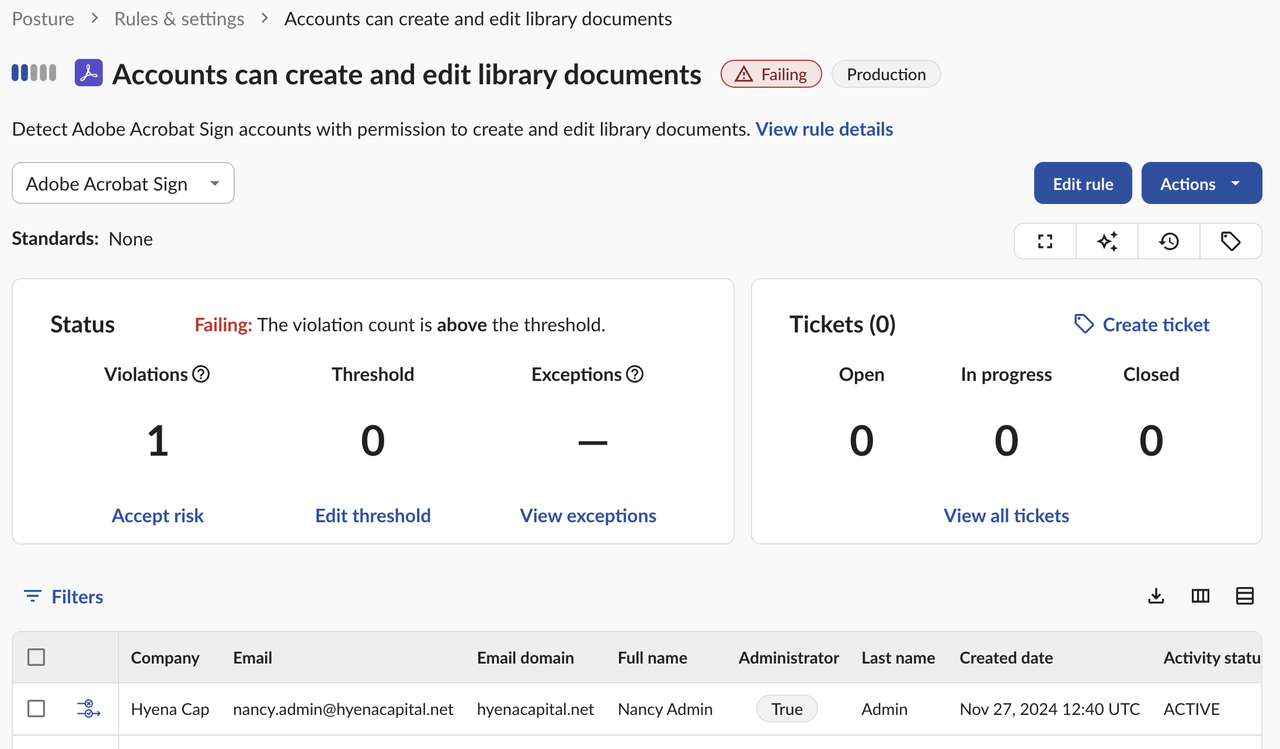Screen dimensions: 1280x749
Task: Click the severity level bars indicator
Action: (34, 73)
